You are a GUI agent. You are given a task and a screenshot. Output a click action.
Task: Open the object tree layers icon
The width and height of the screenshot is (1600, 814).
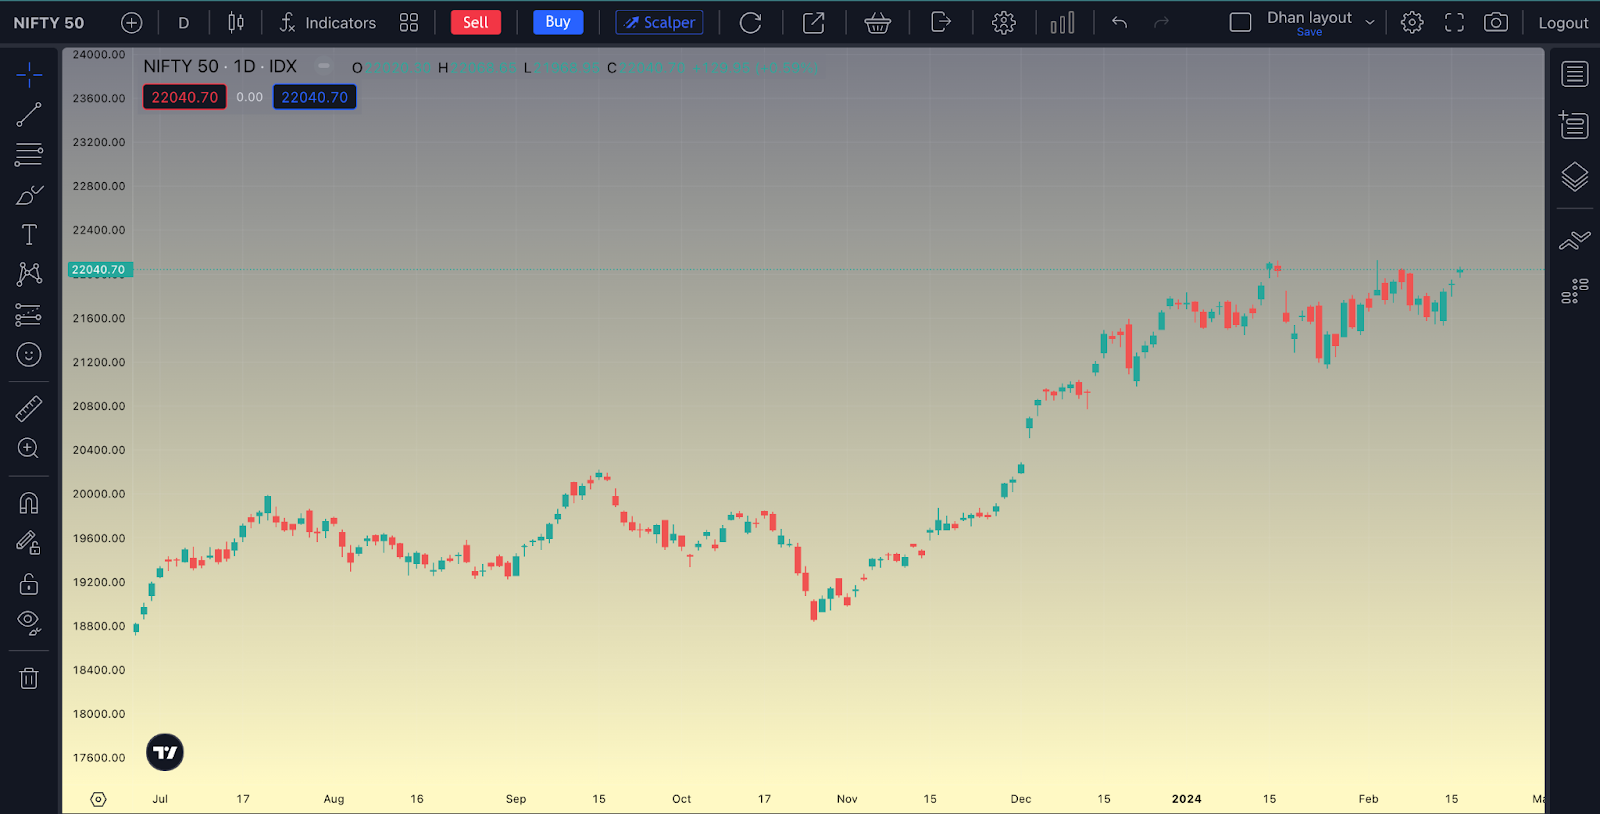coord(1575,177)
